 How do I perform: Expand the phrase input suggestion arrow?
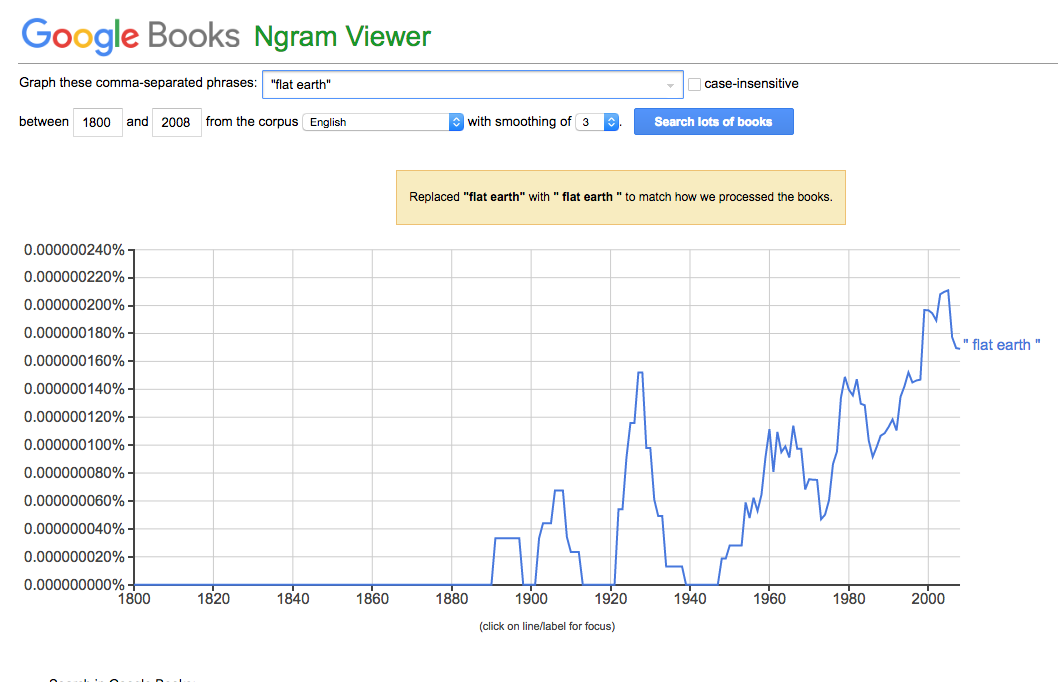click(670, 85)
